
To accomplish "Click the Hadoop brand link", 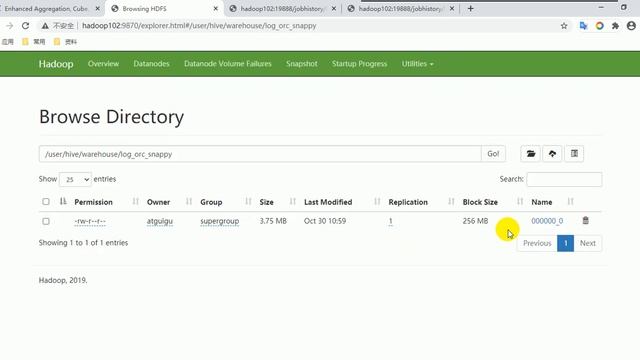I will (x=56, y=64).
